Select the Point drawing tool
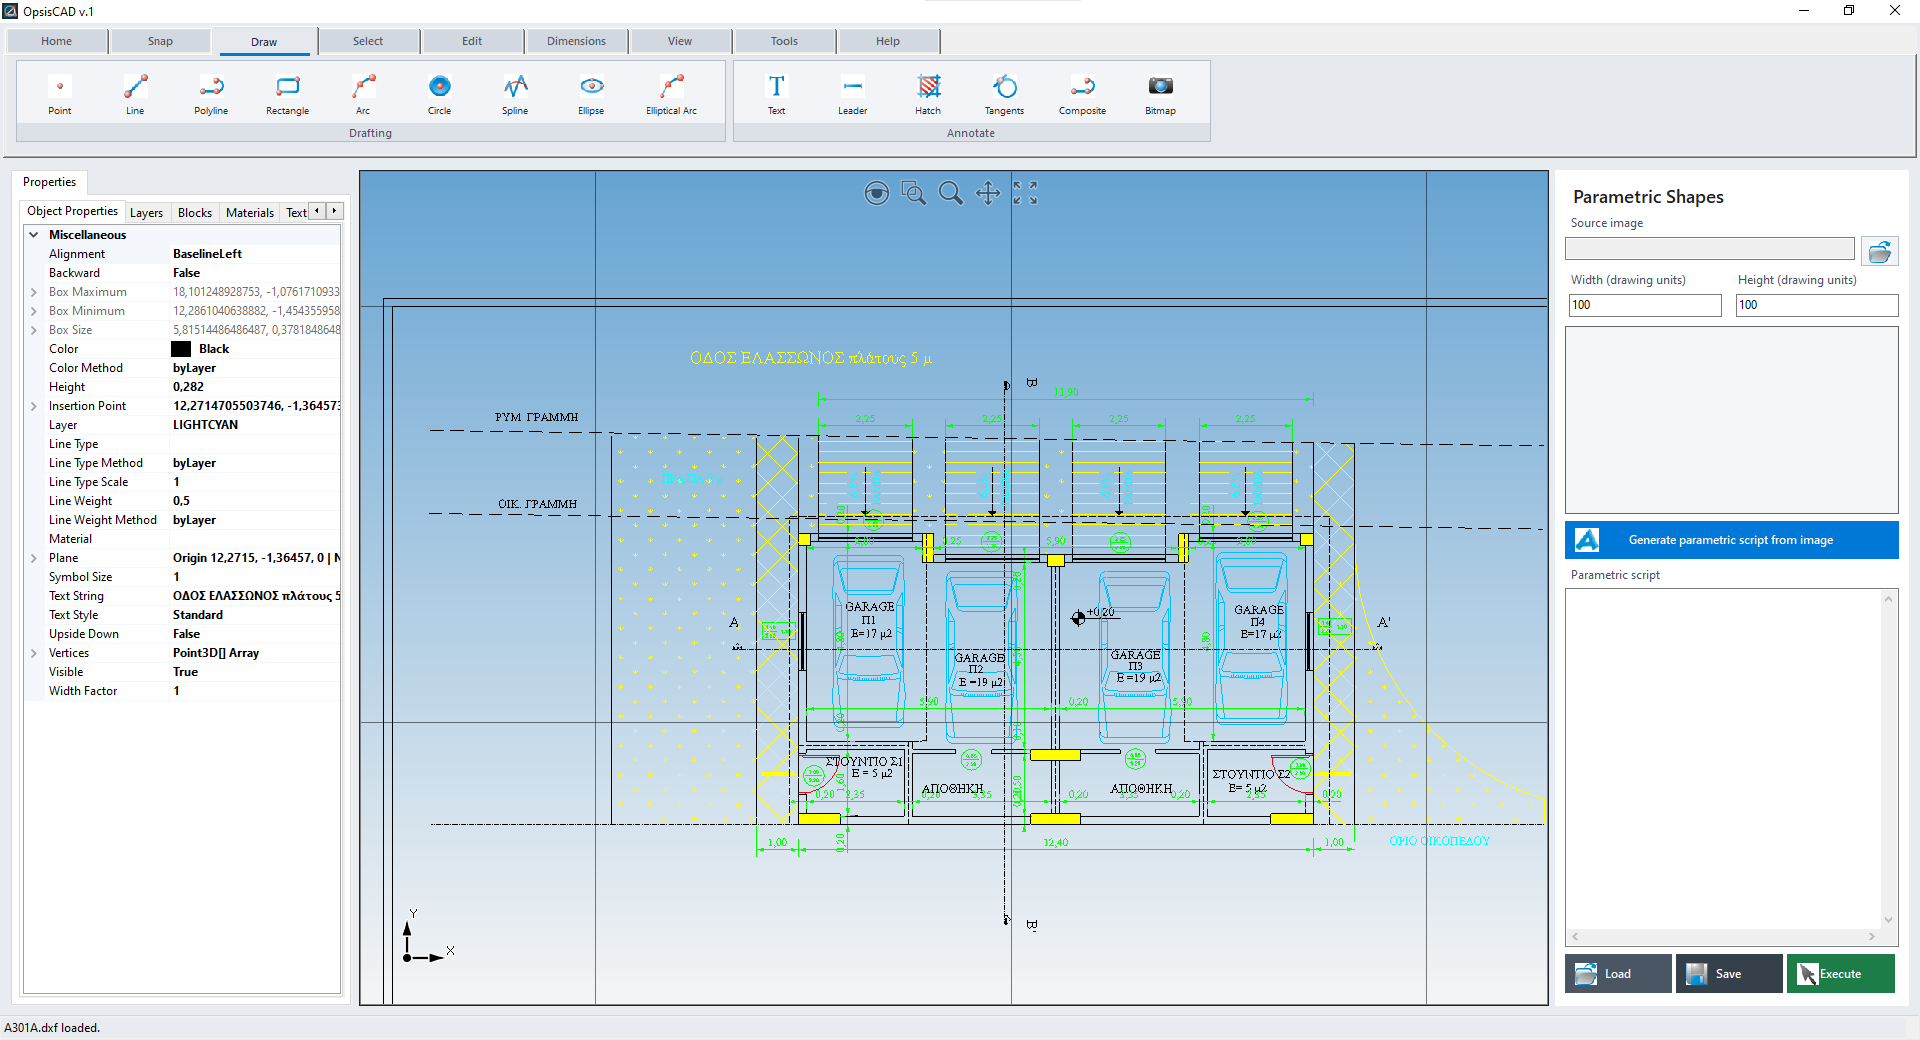 point(60,95)
